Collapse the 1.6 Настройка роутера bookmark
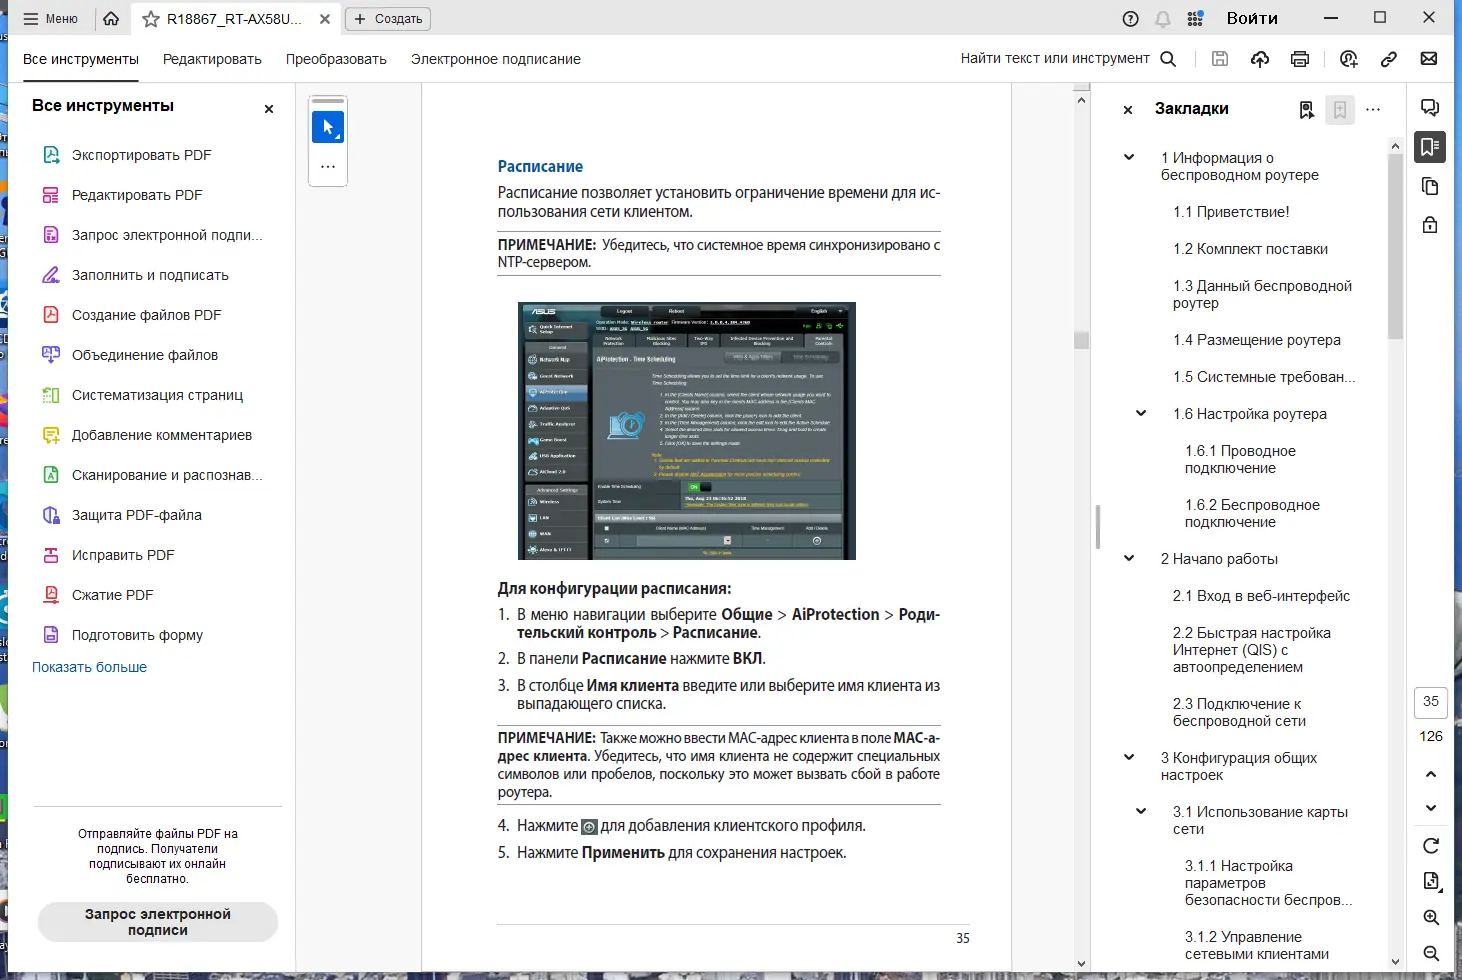 coord(1141,413)
